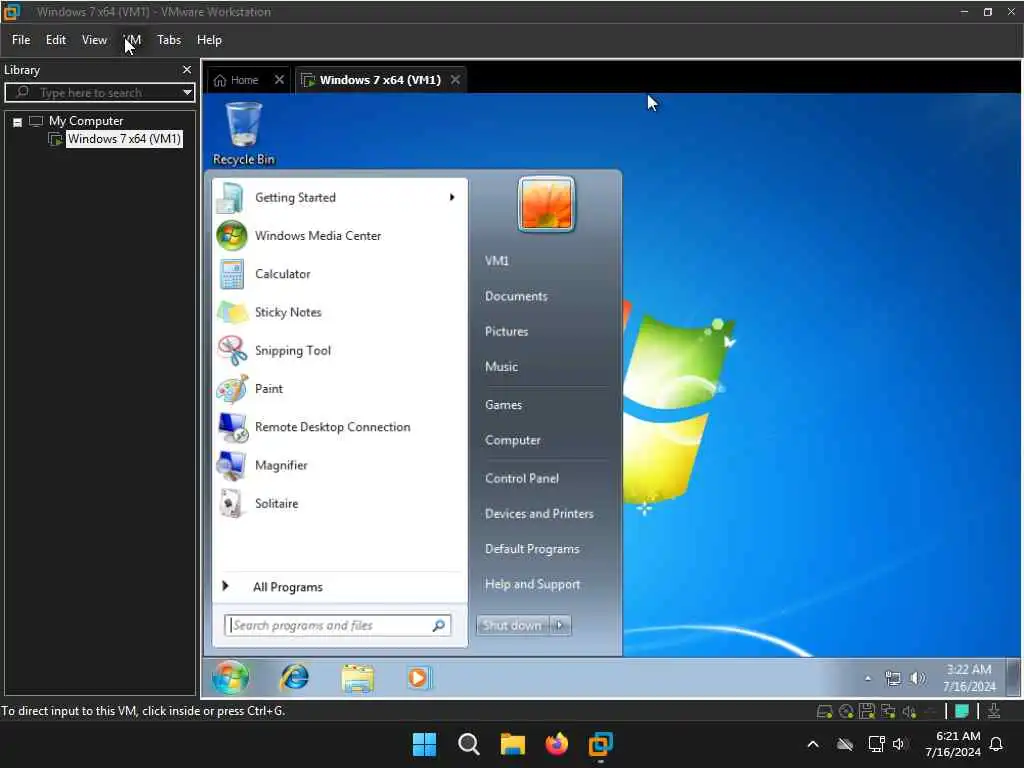Click the download arrow icon in VMware status bar
Screen dimensions: 1024x768
(x=993, y=711)
